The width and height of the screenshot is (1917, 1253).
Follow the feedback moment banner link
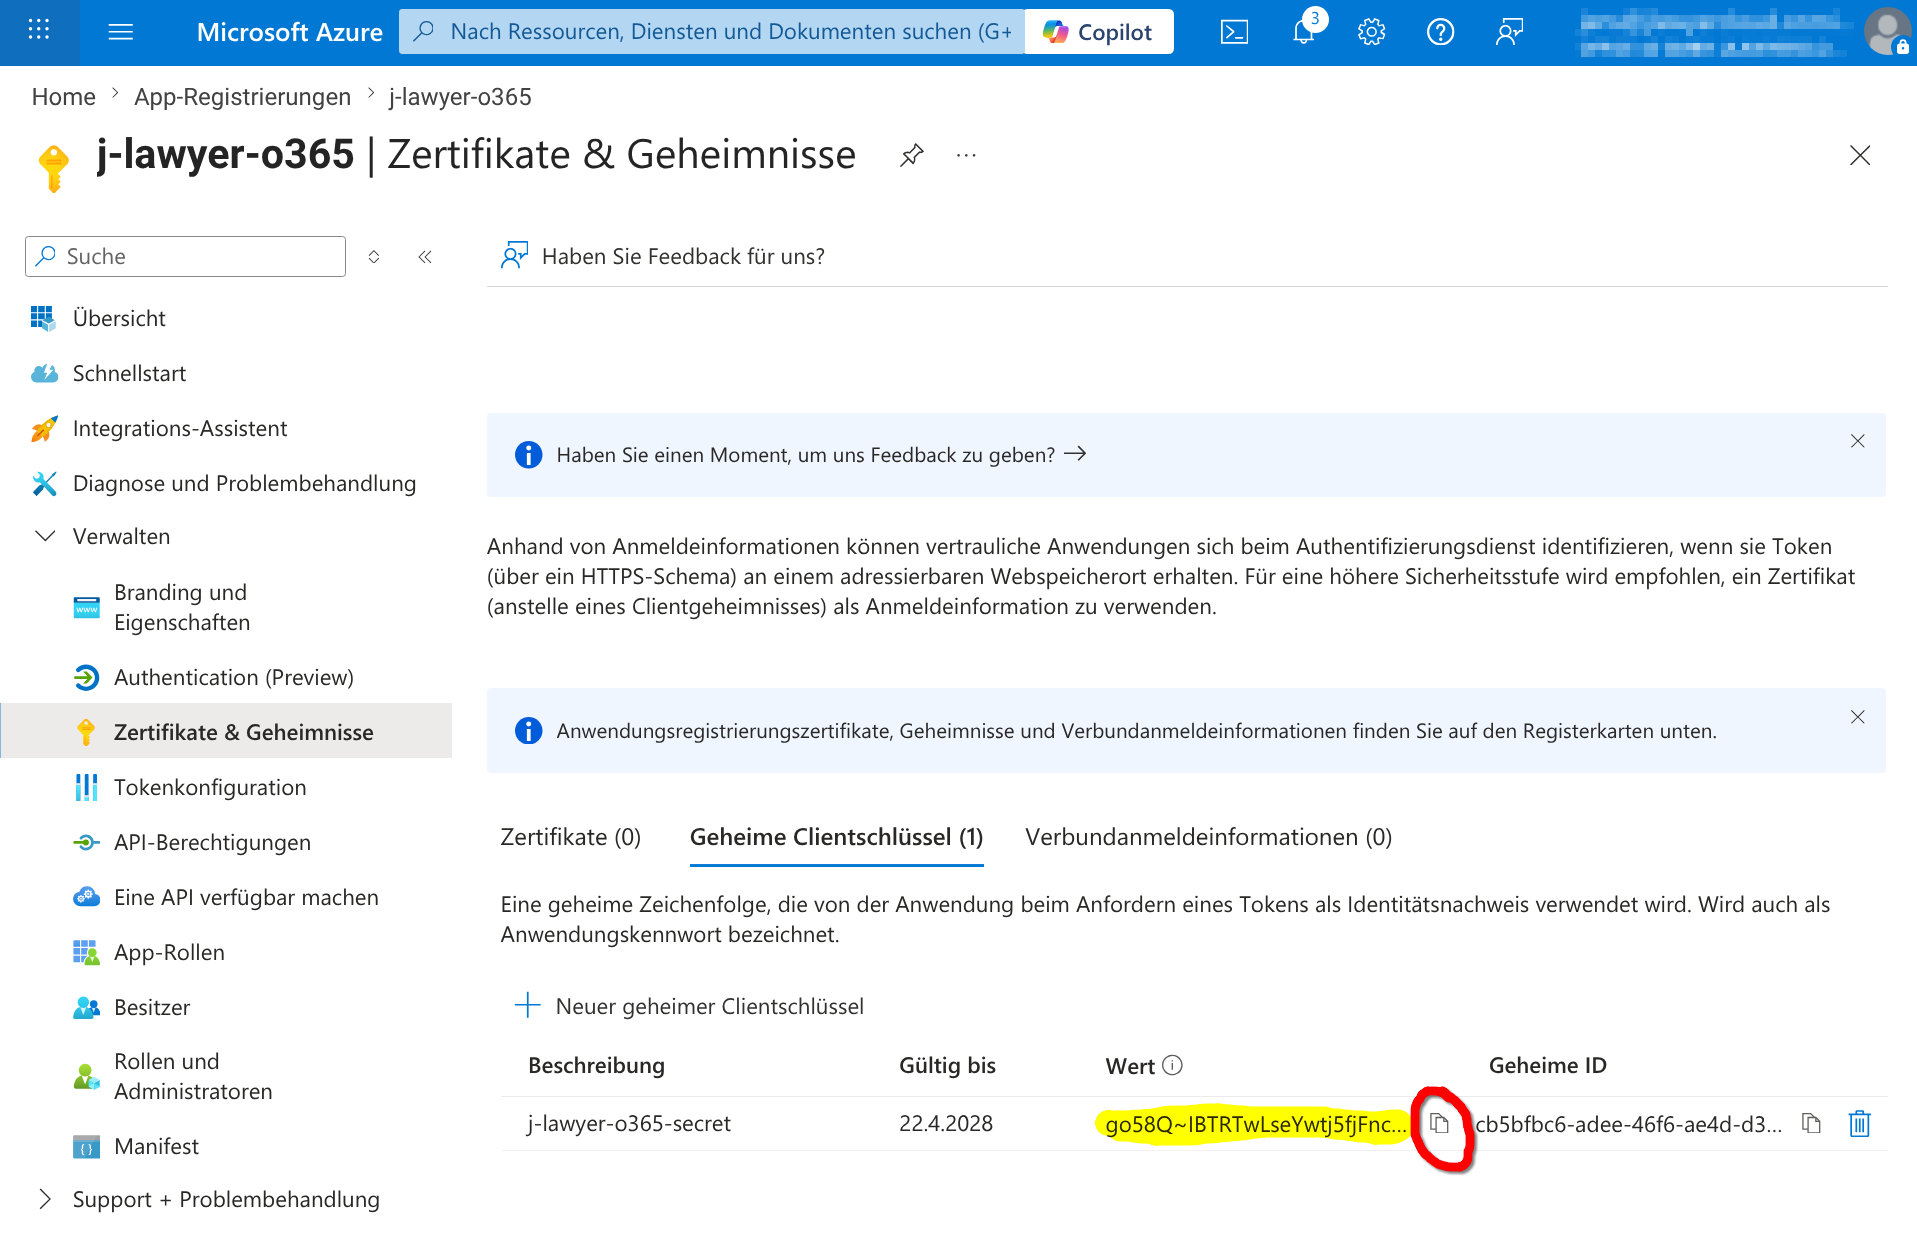tap(821, 455)
